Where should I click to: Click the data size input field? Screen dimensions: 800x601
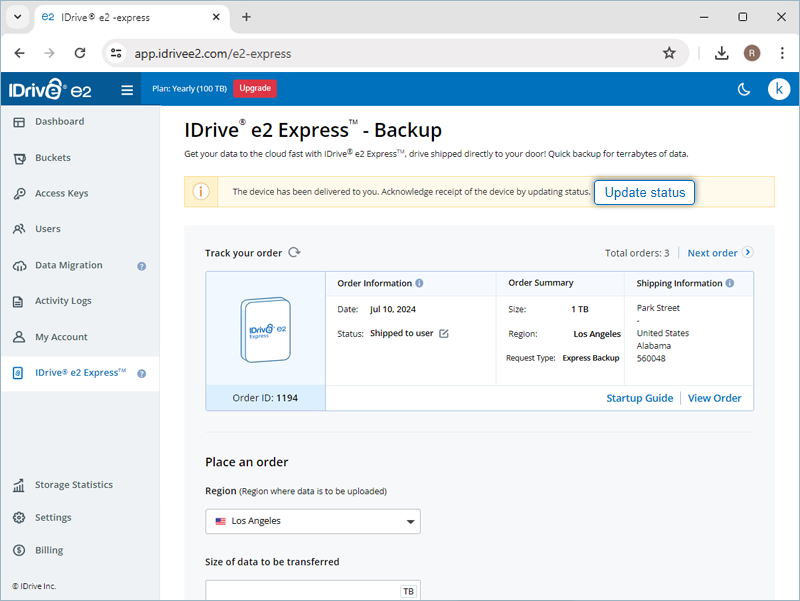click(x=313, y=590)
